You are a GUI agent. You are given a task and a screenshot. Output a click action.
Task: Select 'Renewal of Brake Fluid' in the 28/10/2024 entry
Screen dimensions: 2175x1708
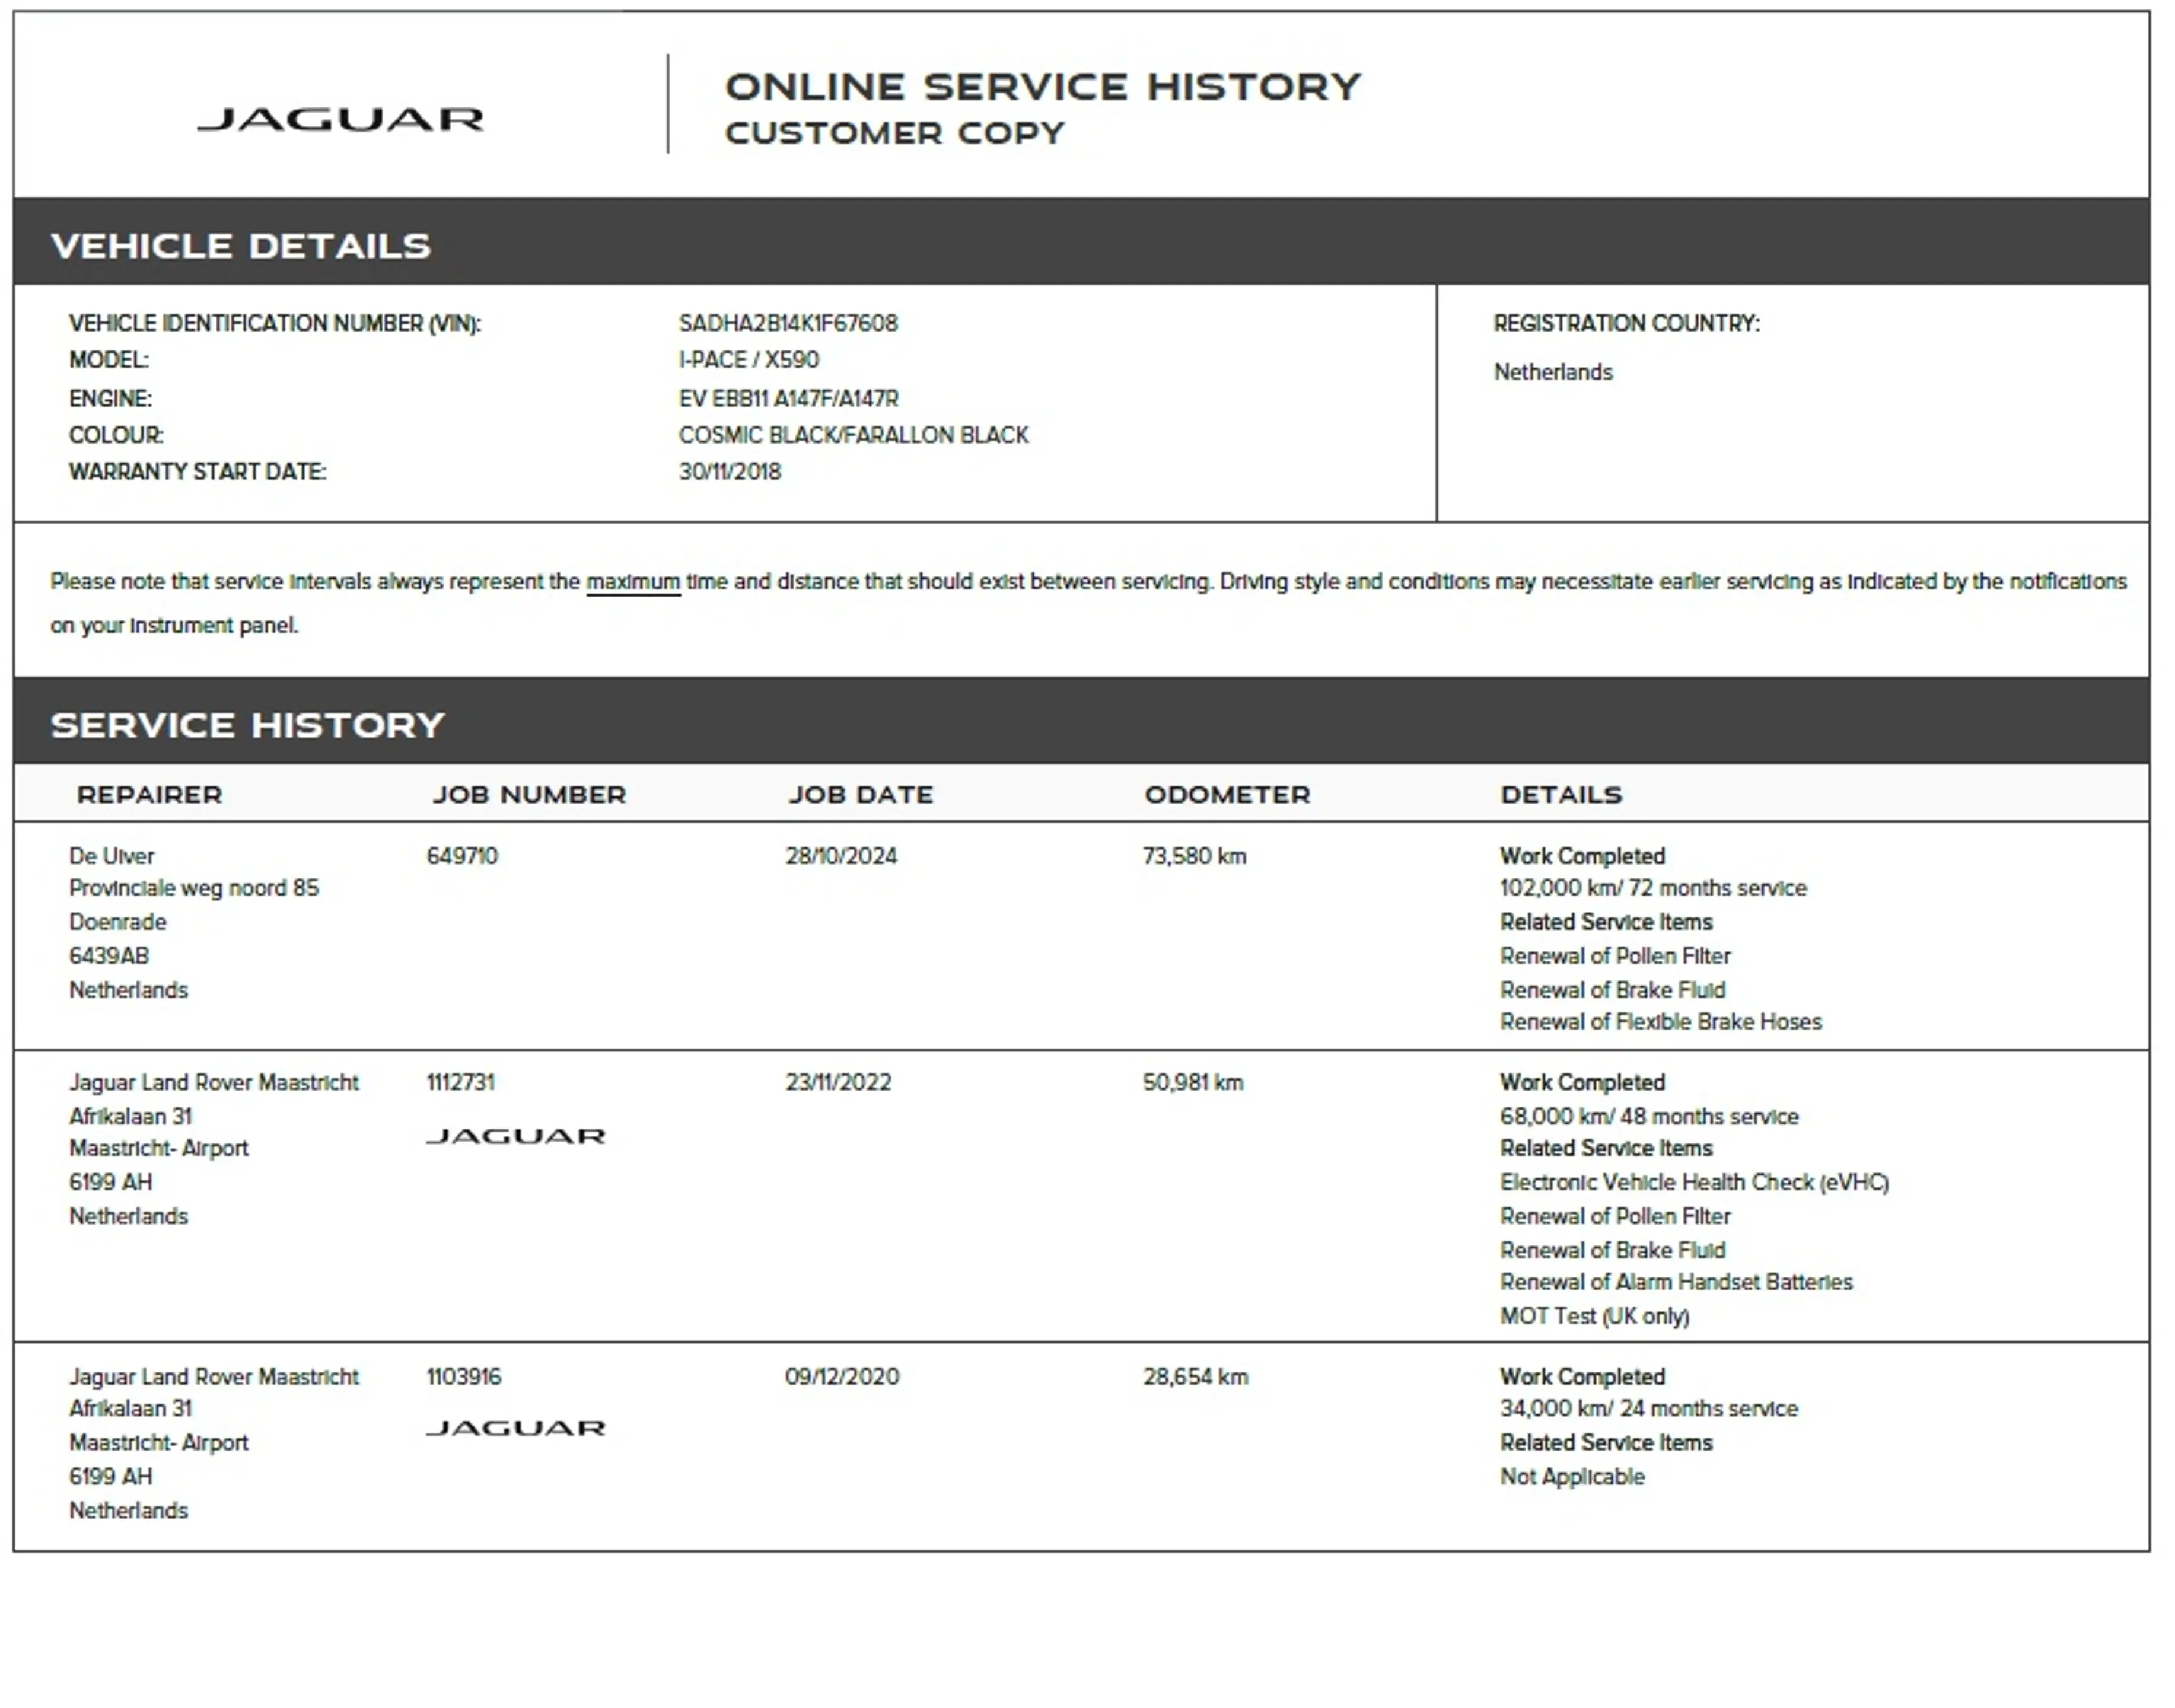click(1613, 990)
